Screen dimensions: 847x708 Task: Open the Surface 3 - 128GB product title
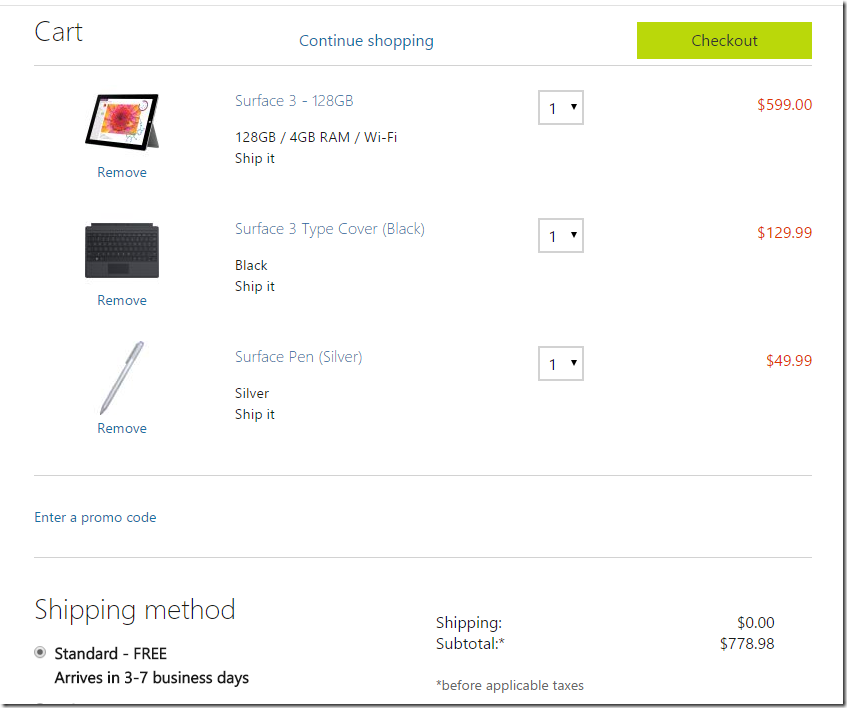click(294, 101)
